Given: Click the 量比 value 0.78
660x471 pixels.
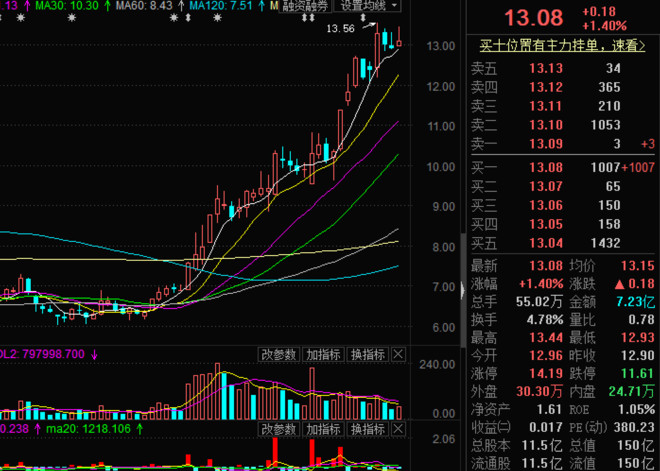Looking at the screenshot, I should pos(641,320).
